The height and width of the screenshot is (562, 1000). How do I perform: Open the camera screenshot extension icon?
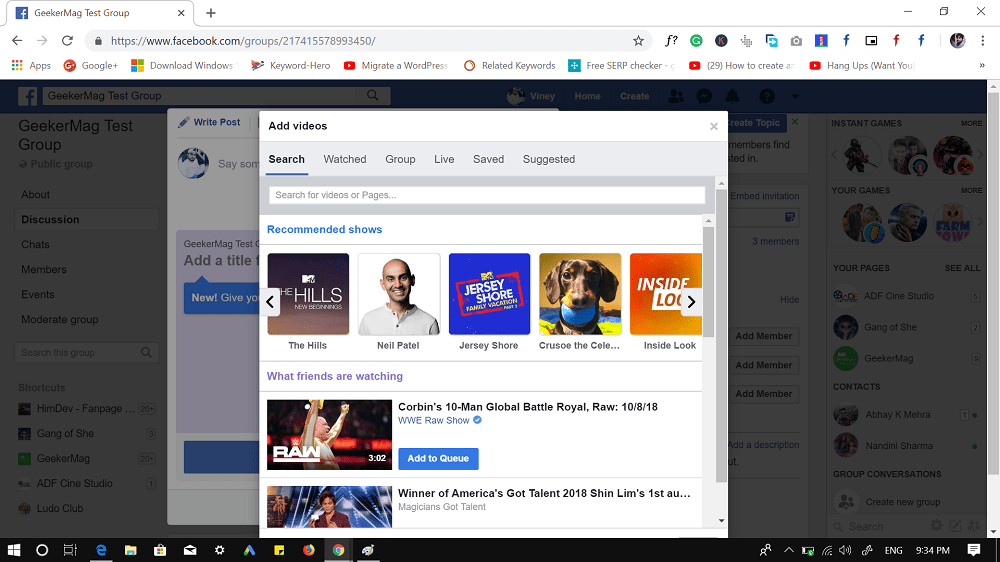point(796,41)
